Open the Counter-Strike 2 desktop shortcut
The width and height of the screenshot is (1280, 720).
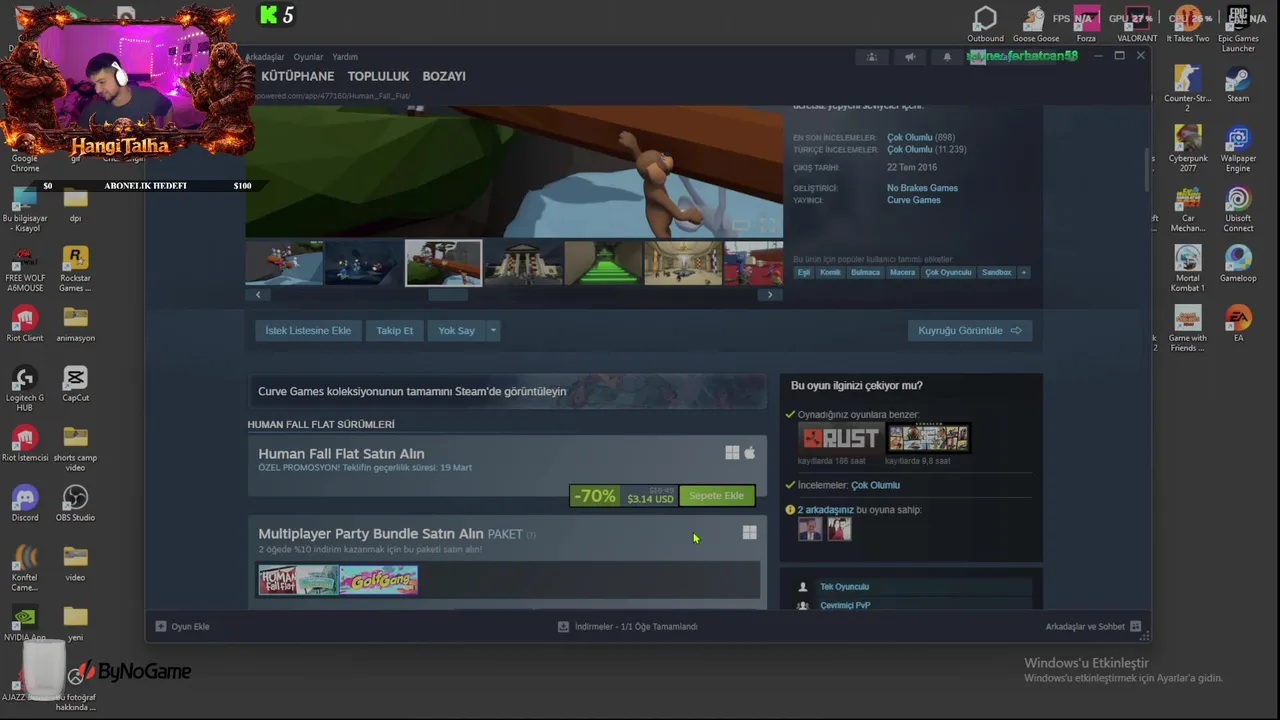(1187, 88)
